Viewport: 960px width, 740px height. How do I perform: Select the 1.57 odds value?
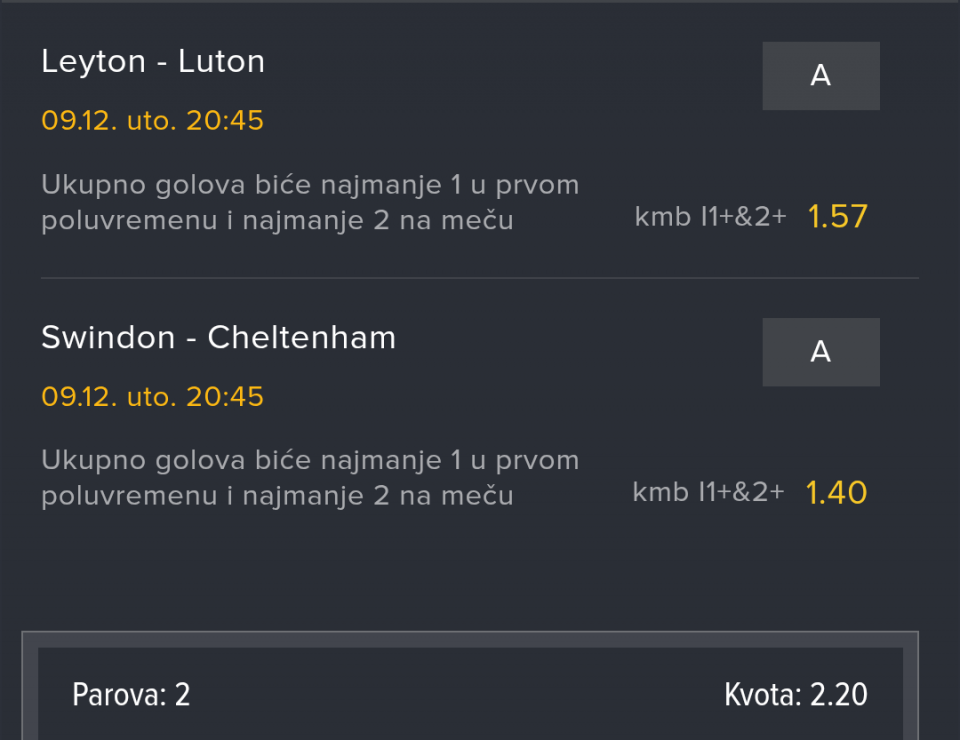[x=837, y=216]
